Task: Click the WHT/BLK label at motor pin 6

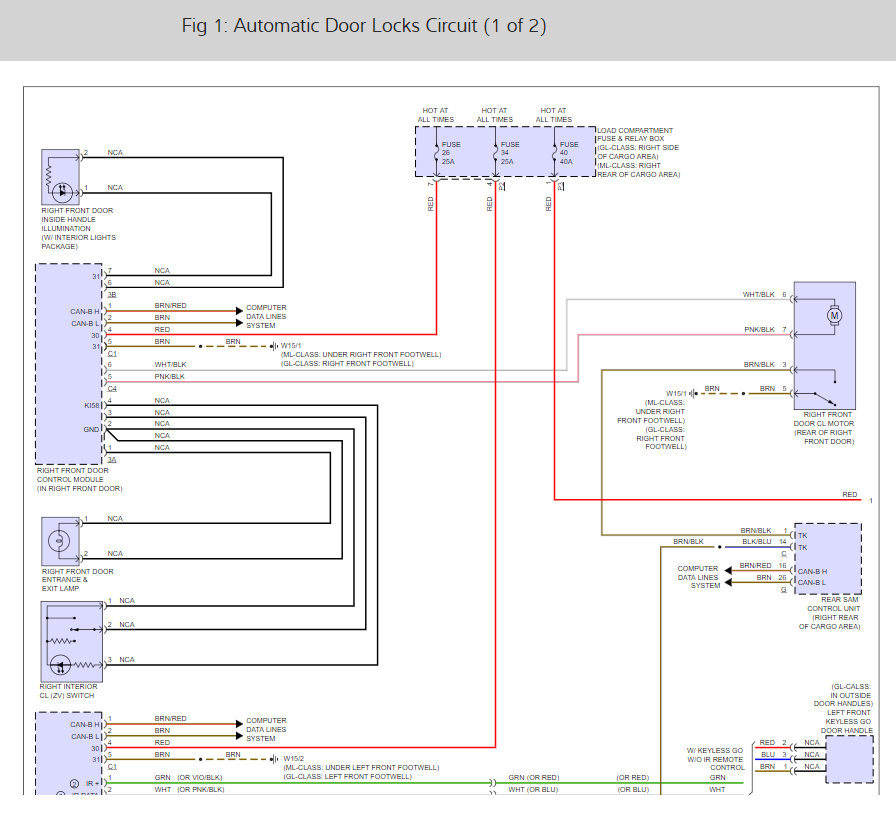Action: pos(759,294)
